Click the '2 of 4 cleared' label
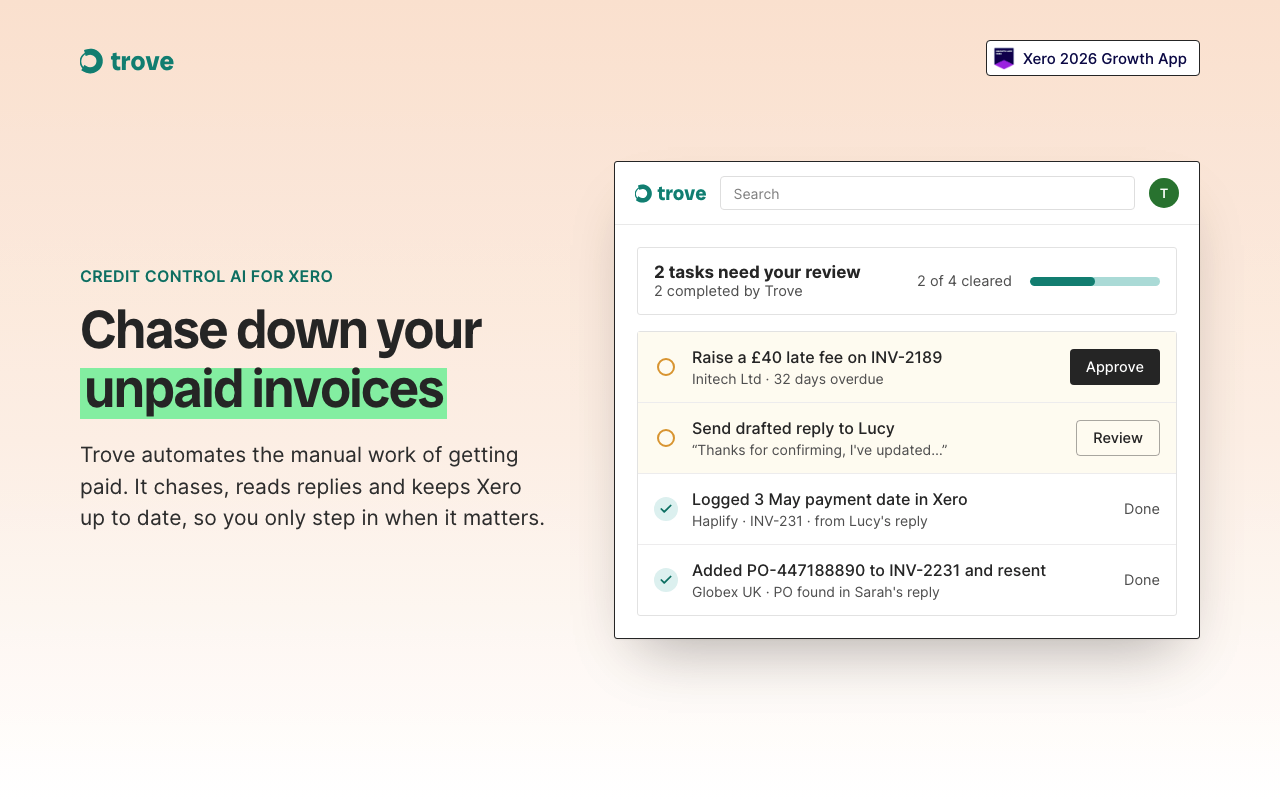Viewport: 1280px width, 800px height. [964, 281]
